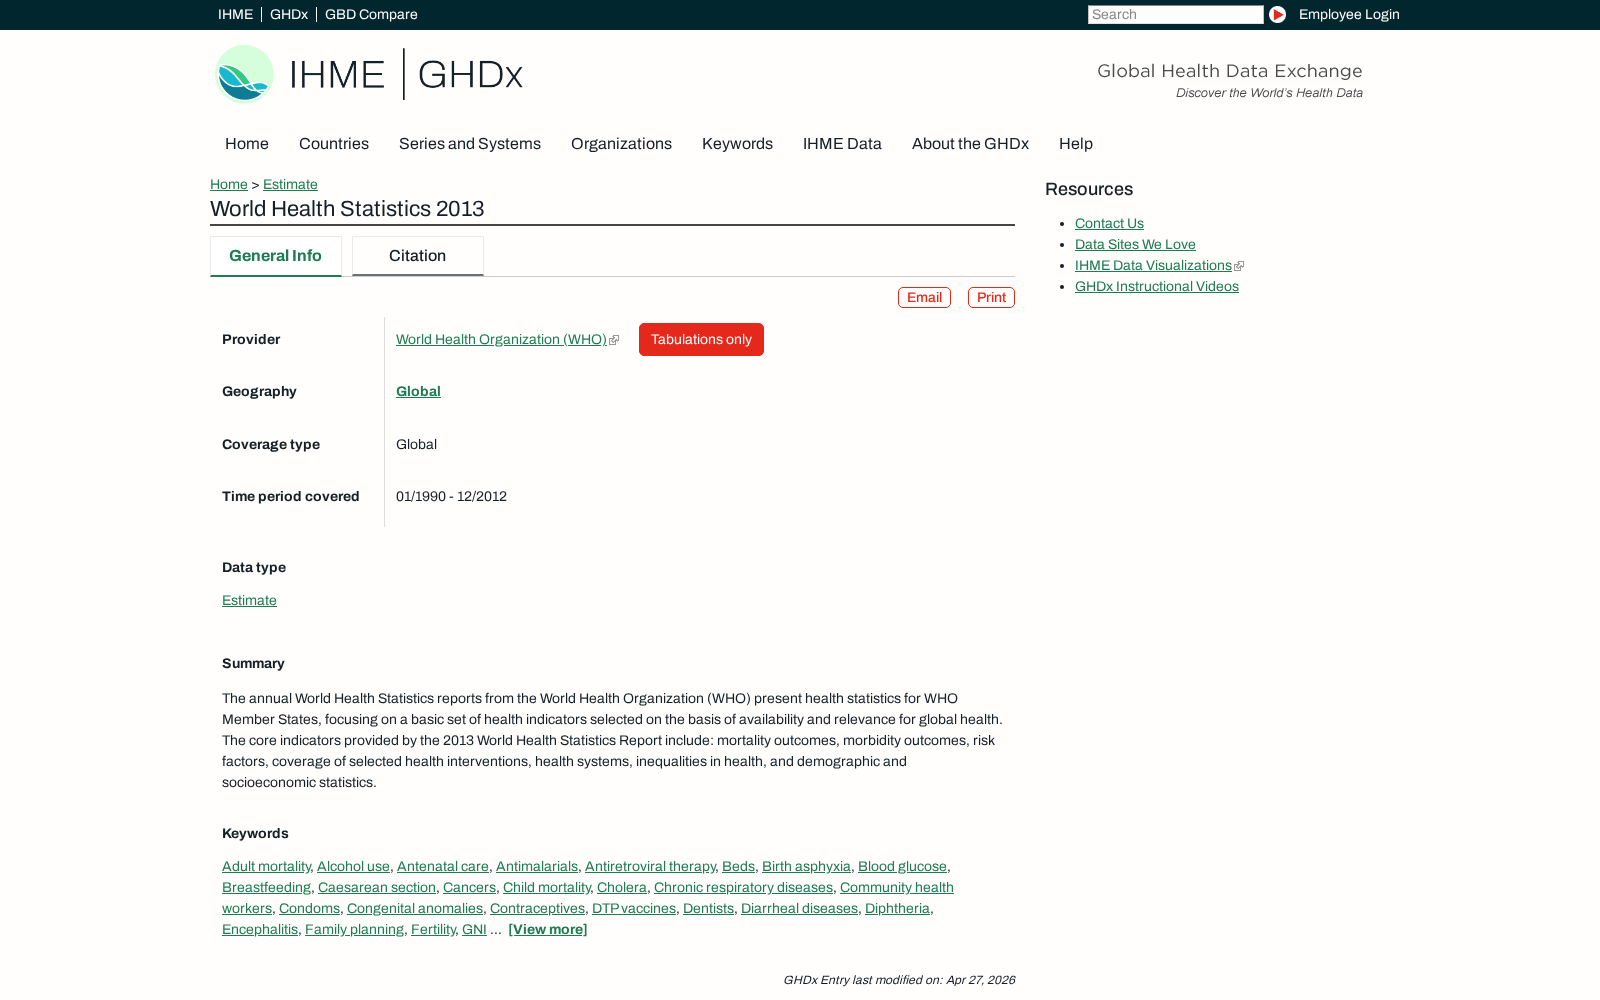Open the Fertility keyword link

433,930
